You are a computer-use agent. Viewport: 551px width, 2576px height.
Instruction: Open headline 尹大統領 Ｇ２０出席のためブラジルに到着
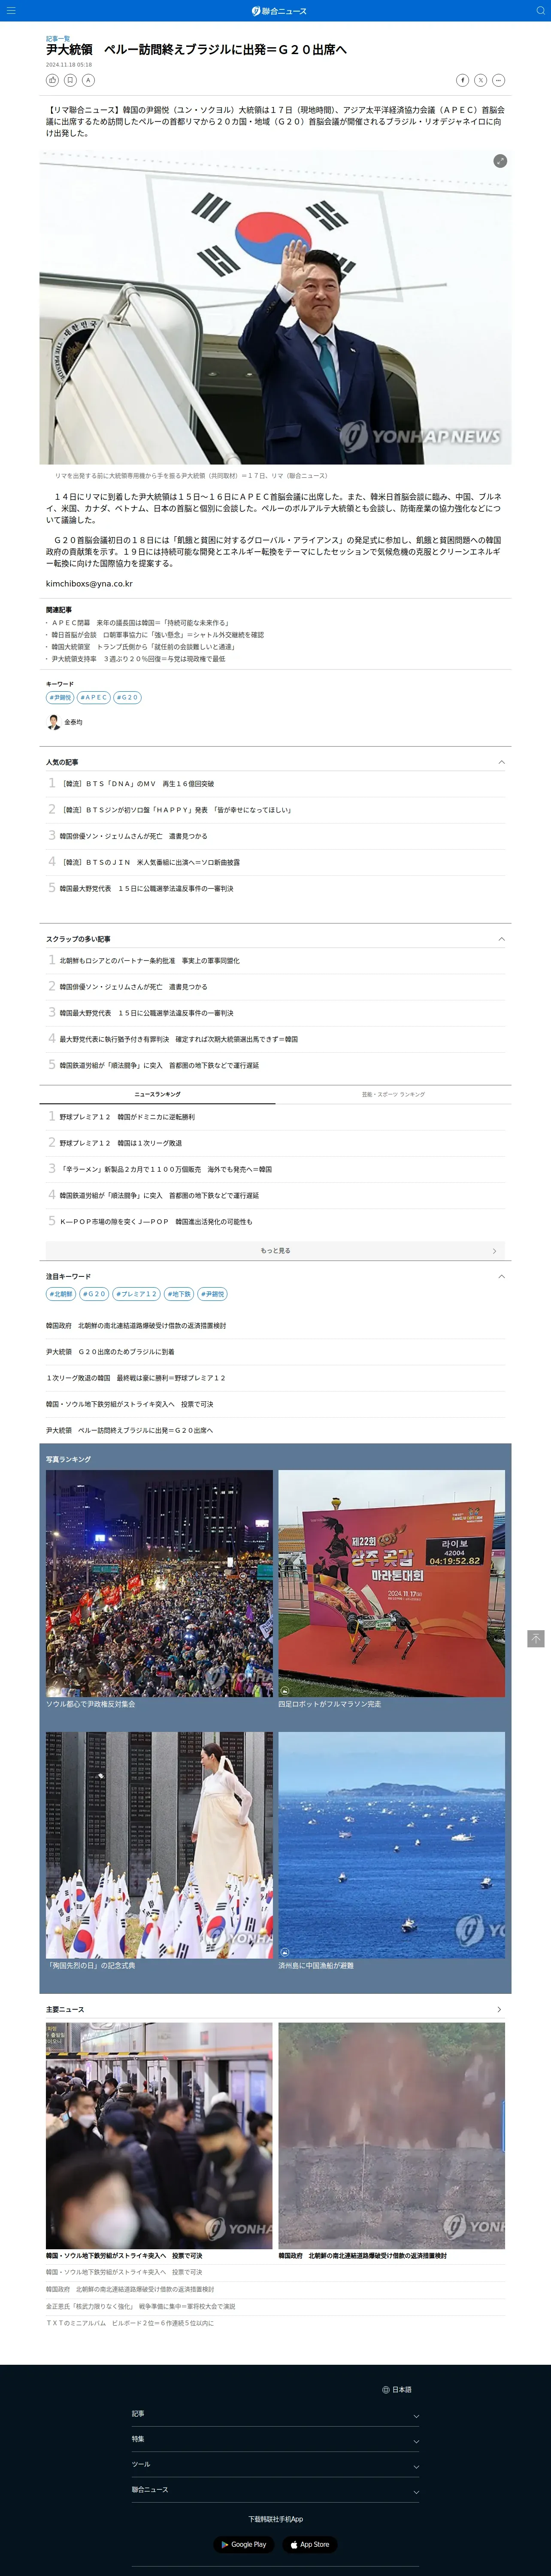tap(110, 1351)
